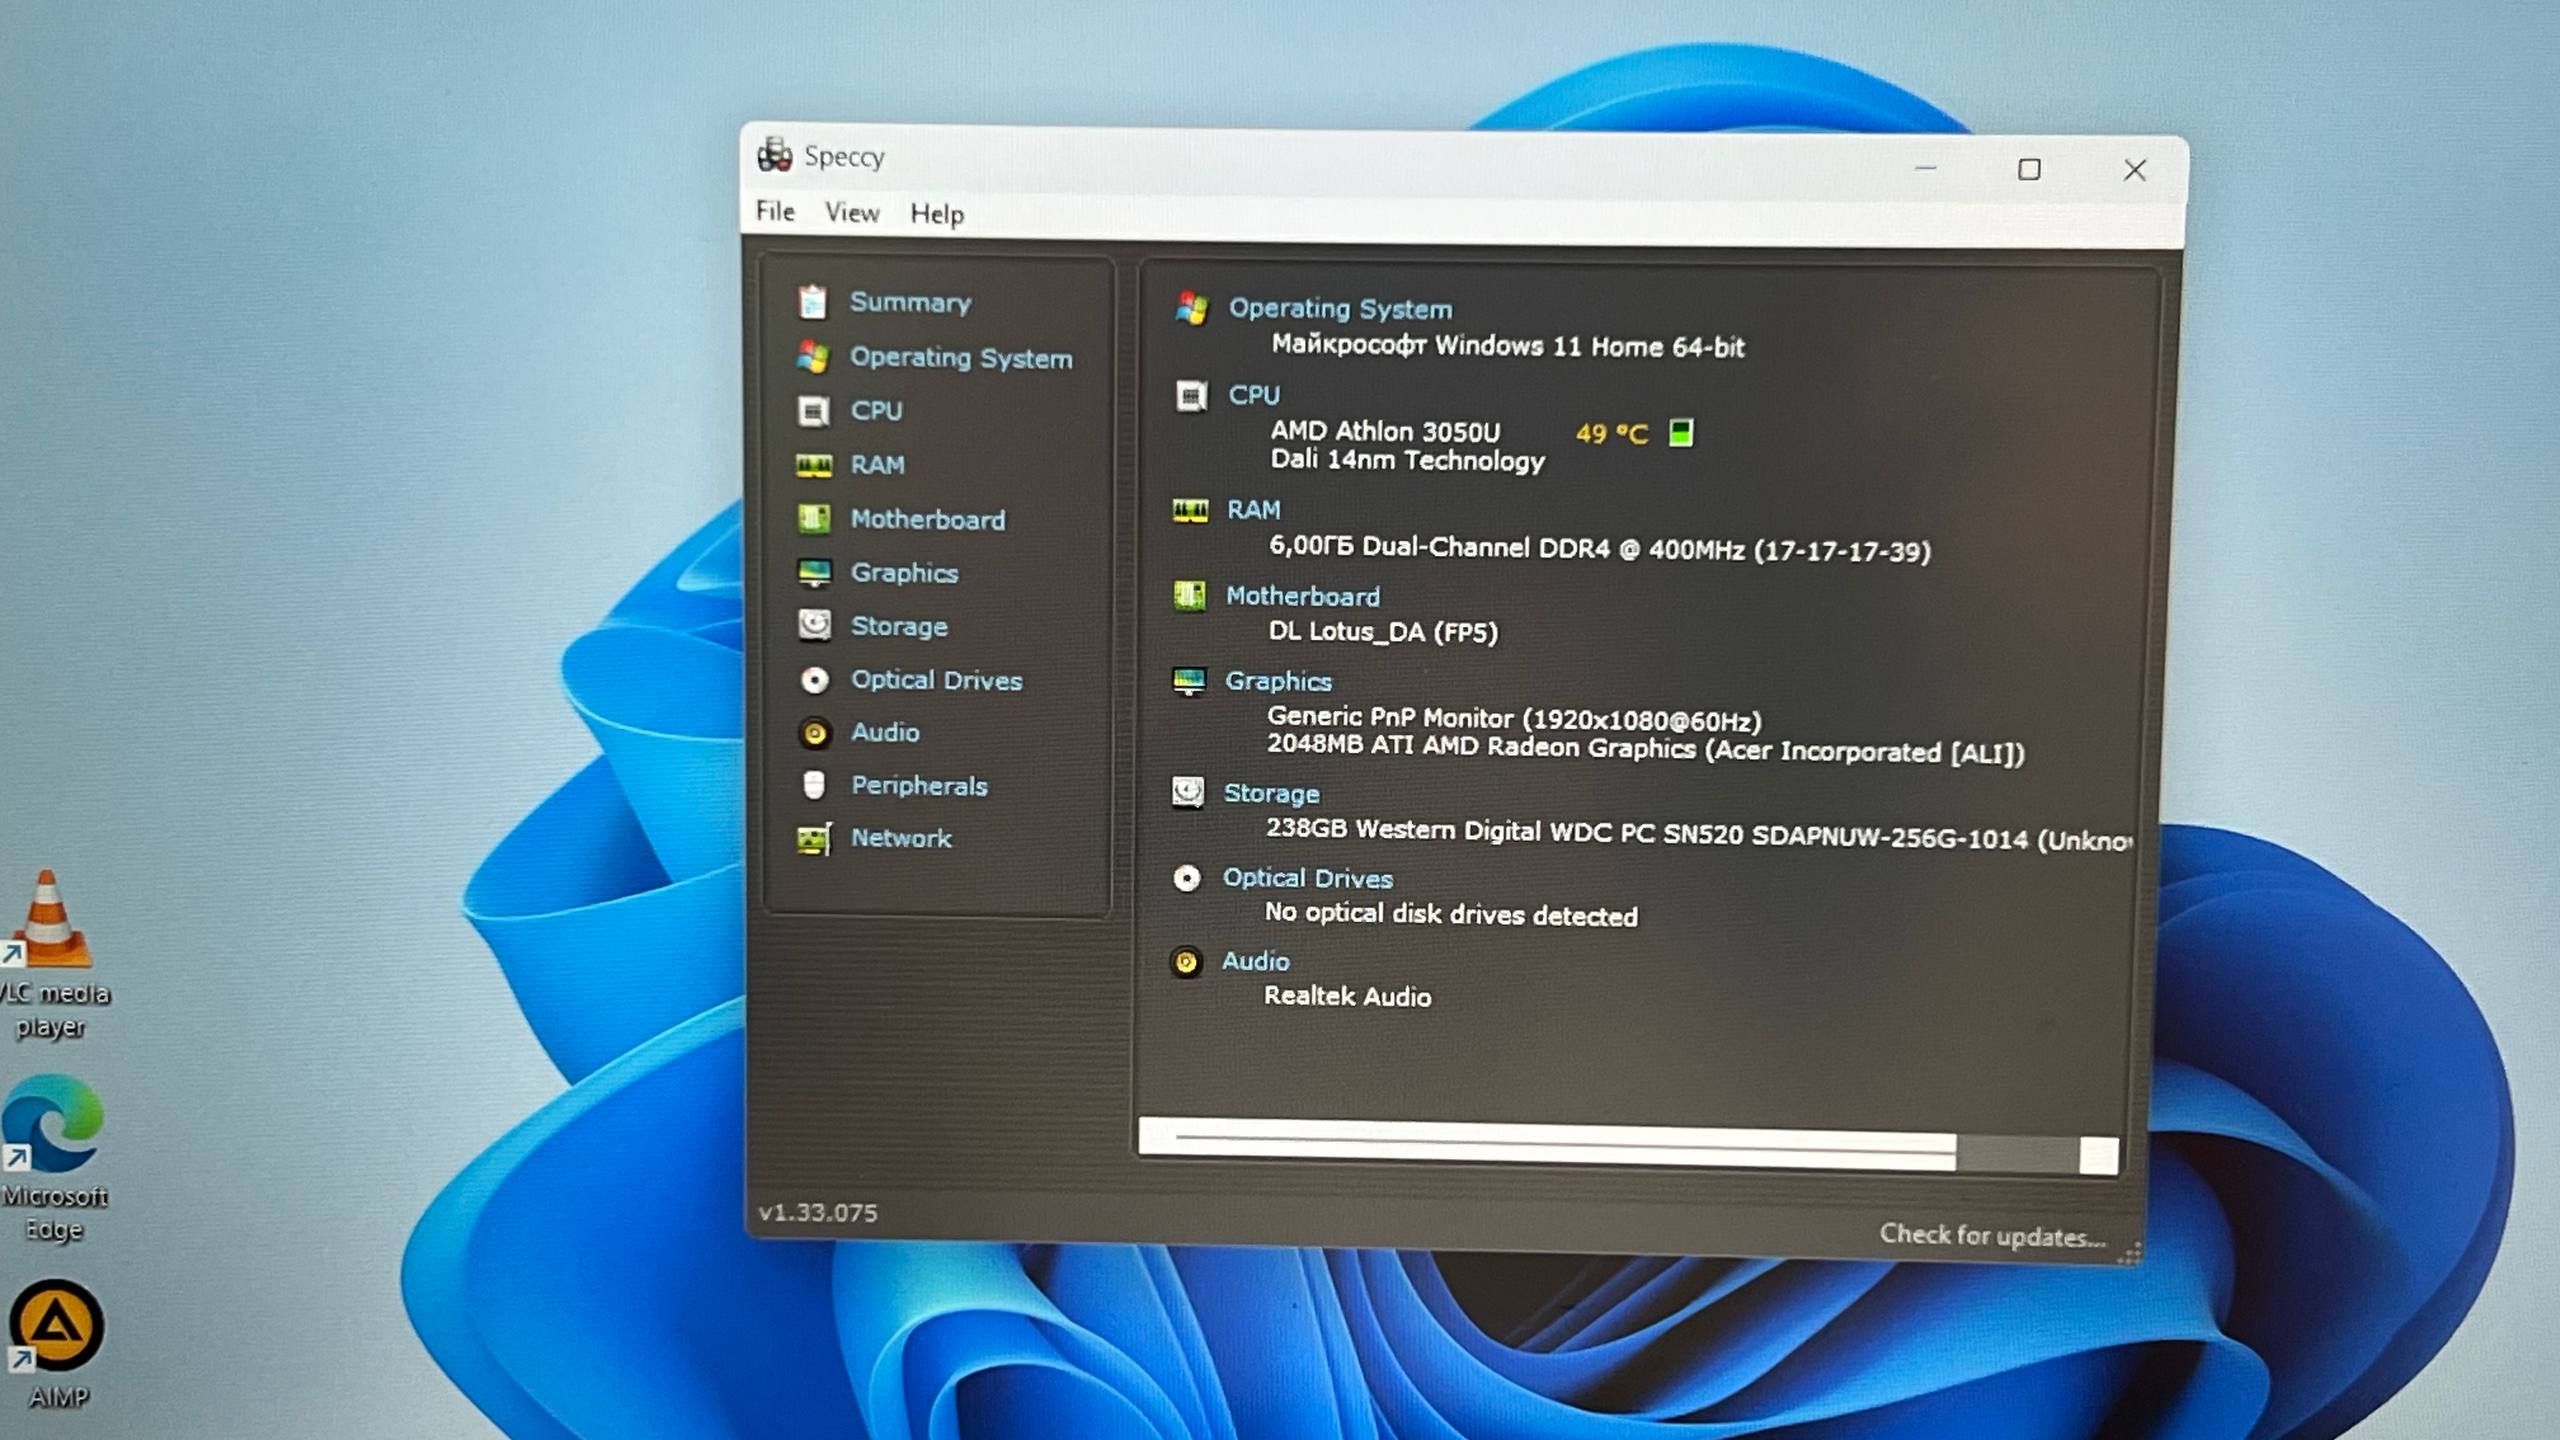The width and height of the screenshot is (2560, 1440).
Task: Select Graphics in the sidebar
Action: point(904,573)
